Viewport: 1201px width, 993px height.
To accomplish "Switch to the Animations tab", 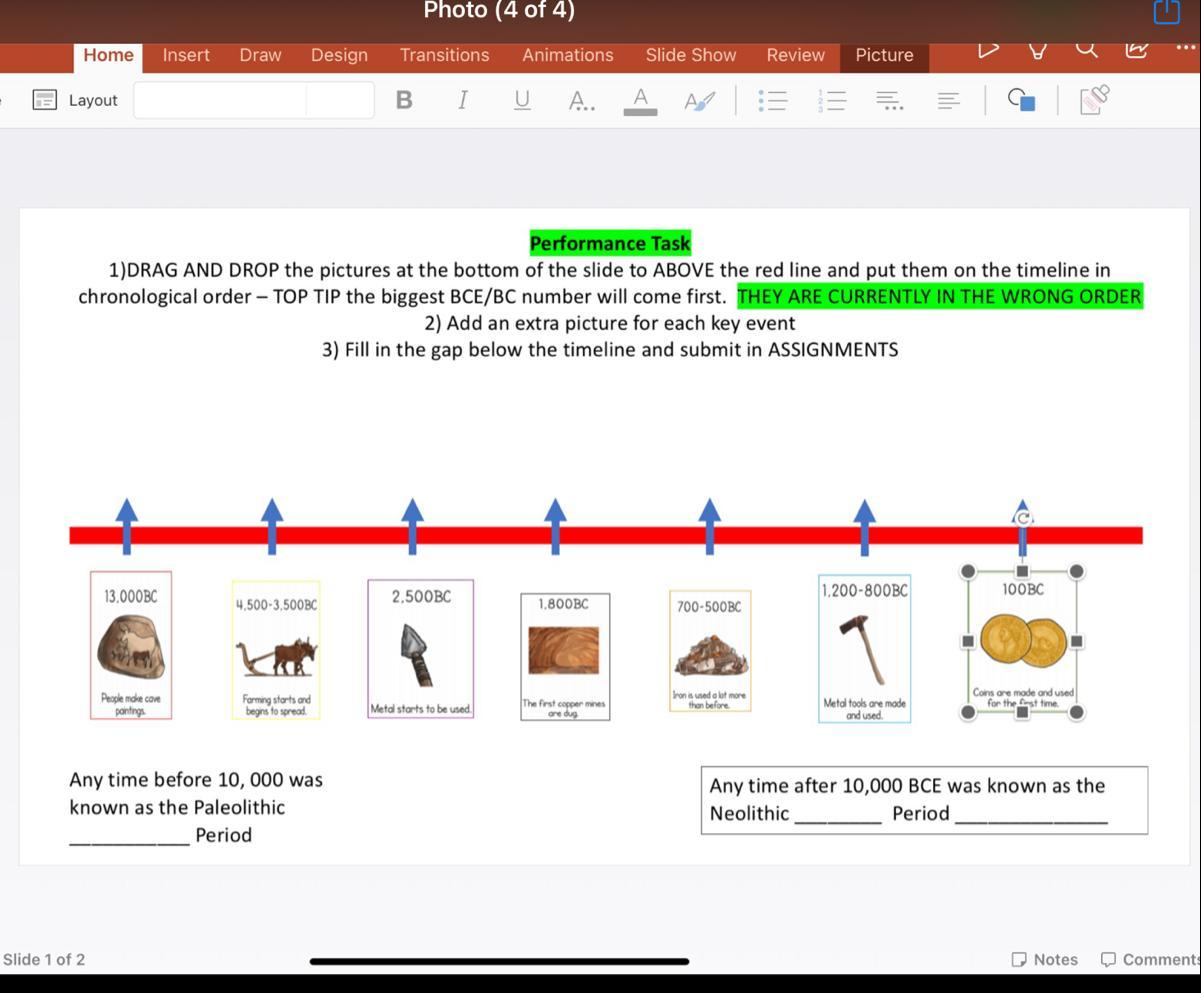I will point(568,55).
